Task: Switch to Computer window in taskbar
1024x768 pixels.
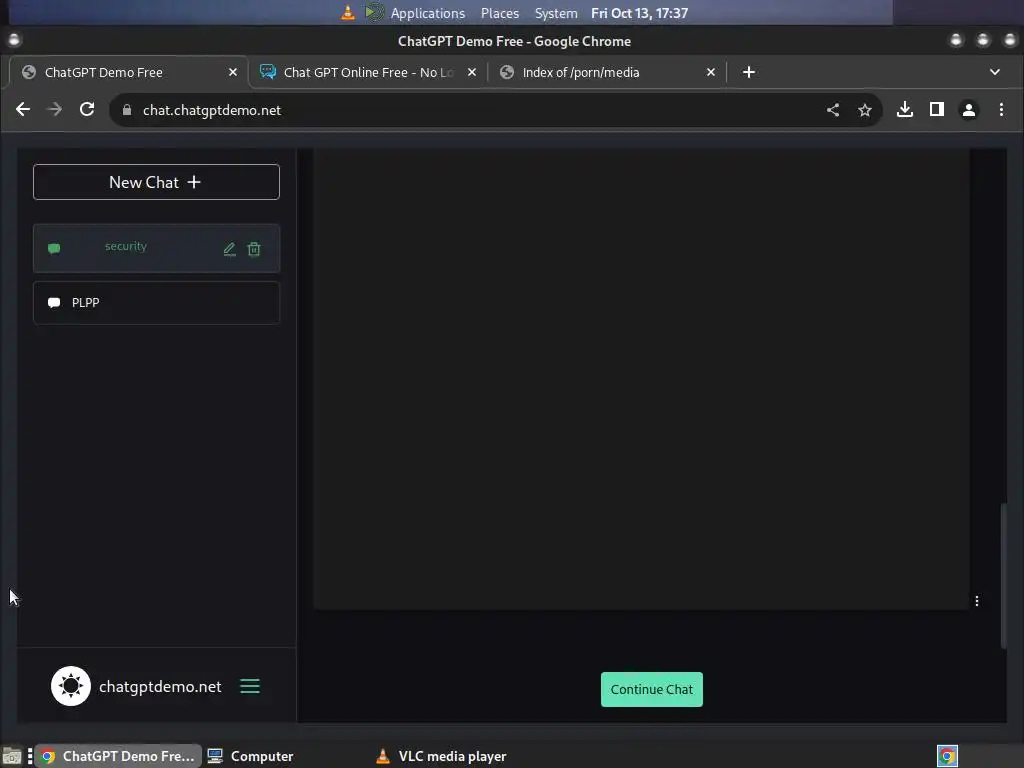Action: point(251,756)
